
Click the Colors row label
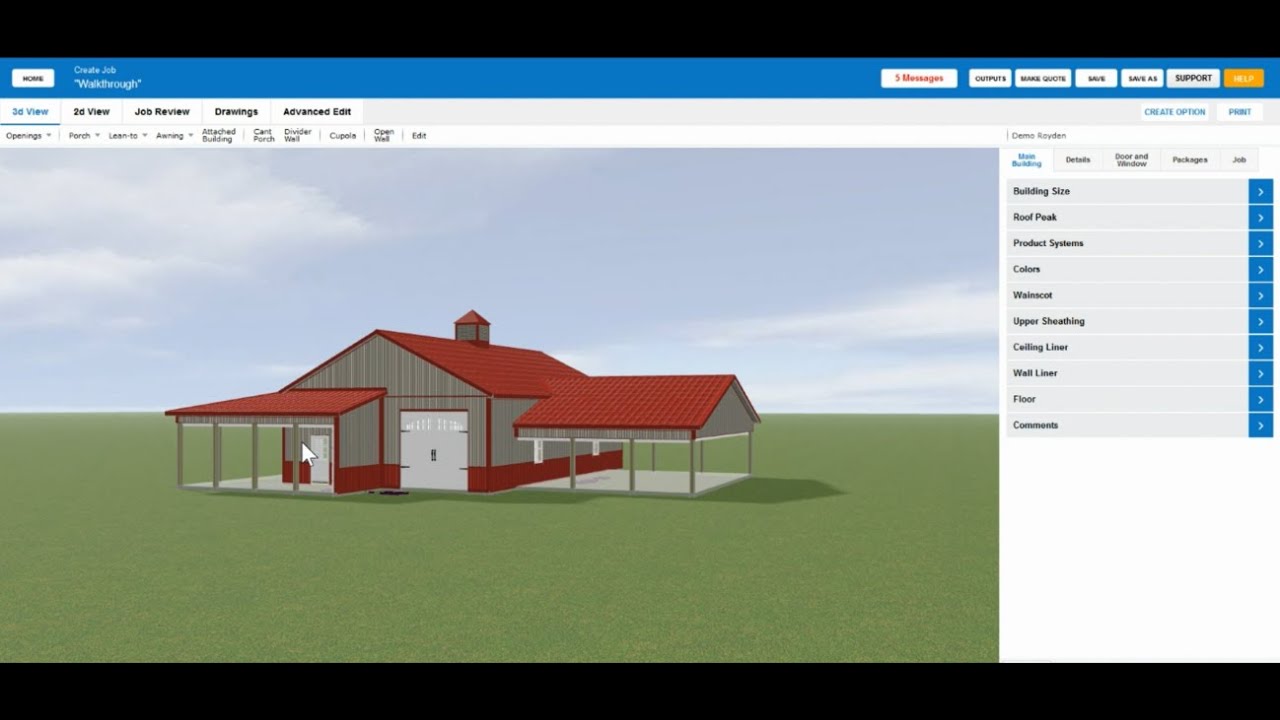[1026, 269]
